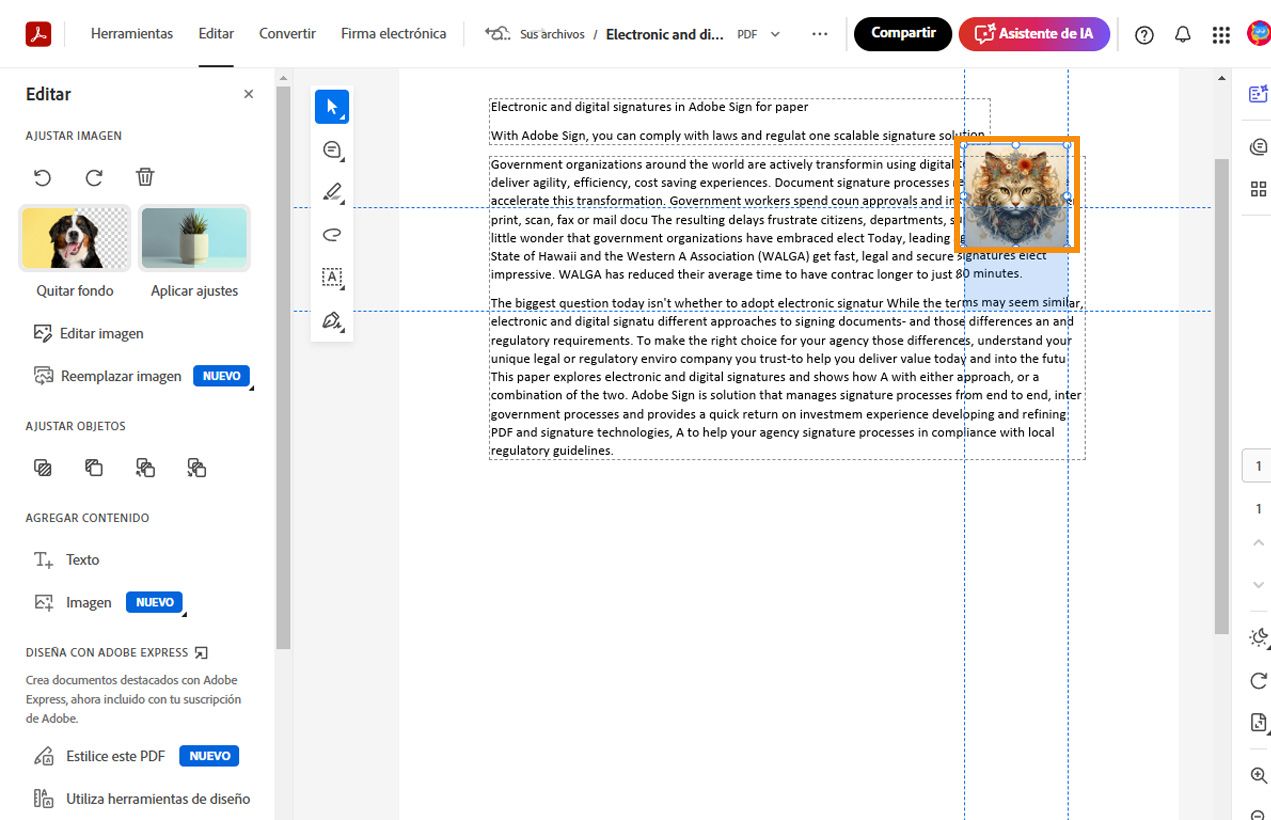1271x820 pixels.
Task: Open the zoom magnifier tool in right sidebar
Action: (1257, 775)
